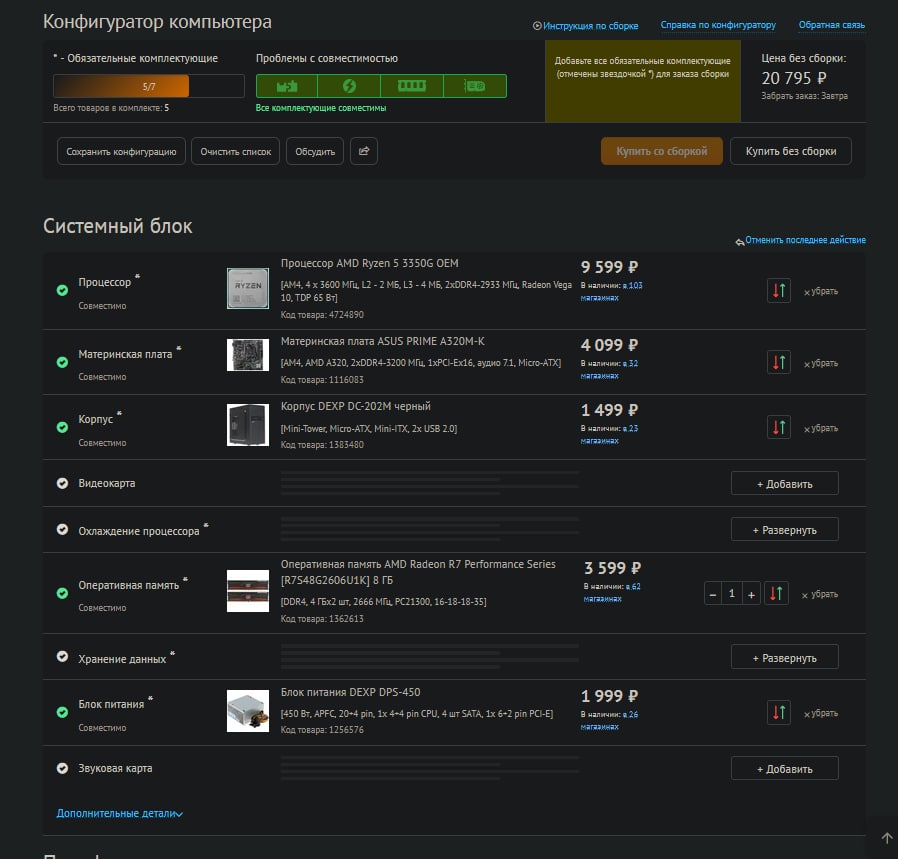The image size is (898, 859).
Task: Click Все комплектующие совместимы status text
Action: coord(321,108)
